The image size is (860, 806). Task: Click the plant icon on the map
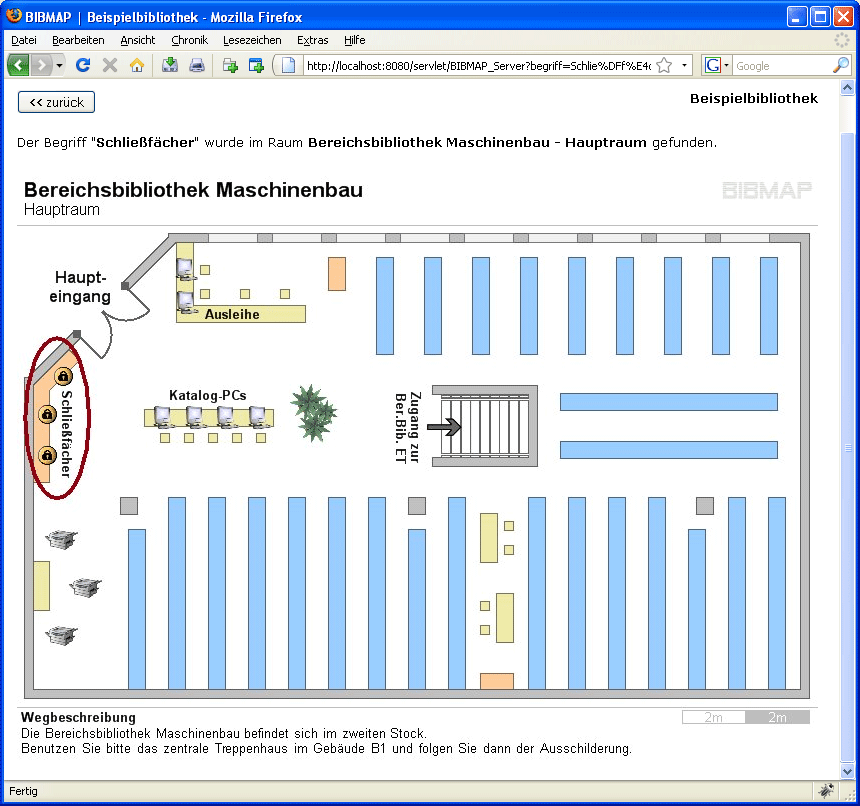314,413
